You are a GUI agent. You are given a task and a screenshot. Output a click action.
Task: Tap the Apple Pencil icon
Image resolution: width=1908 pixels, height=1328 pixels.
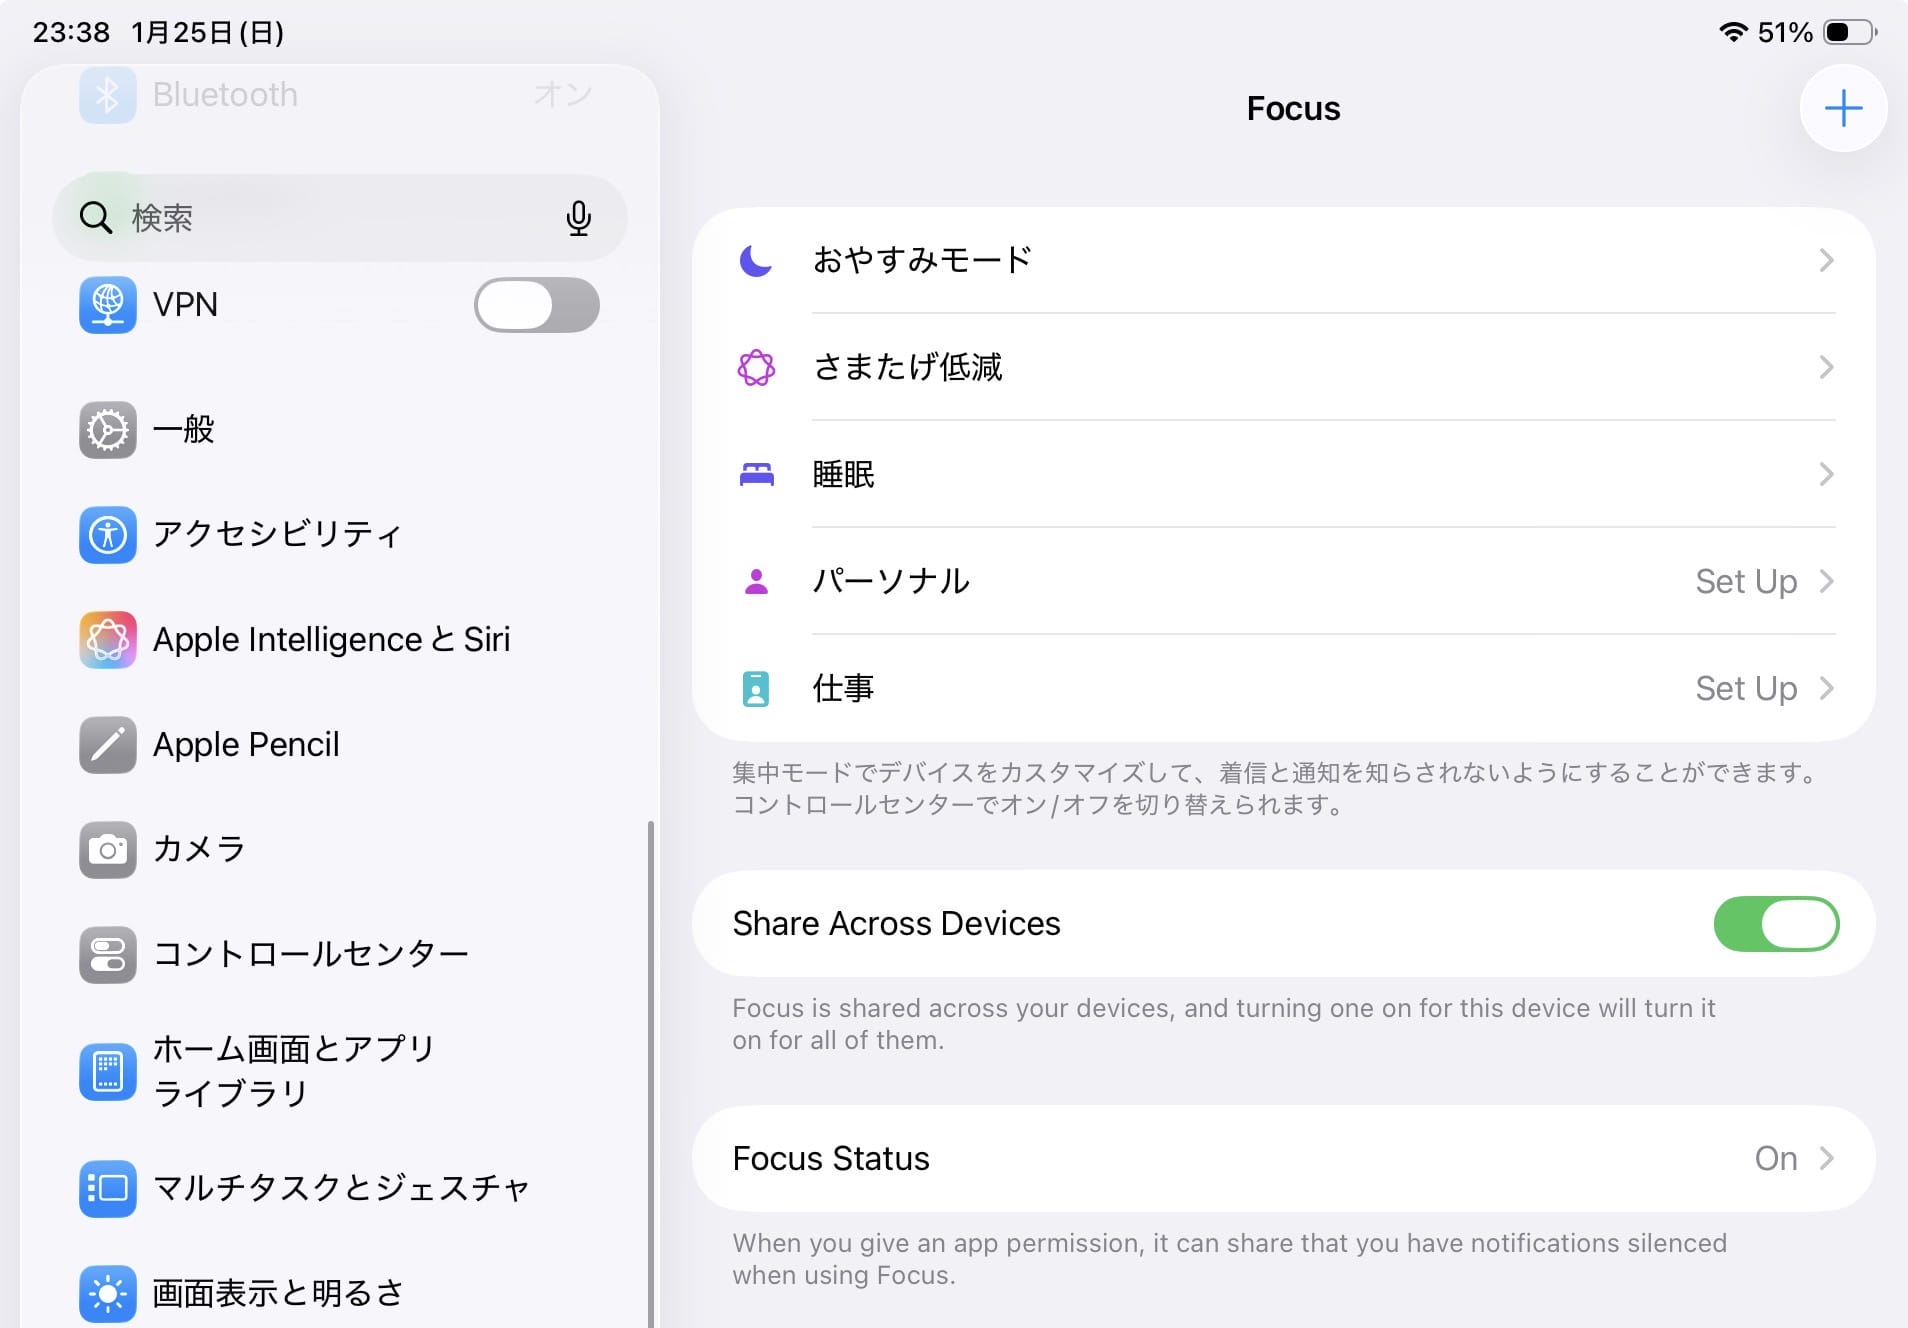coord(108,745)
